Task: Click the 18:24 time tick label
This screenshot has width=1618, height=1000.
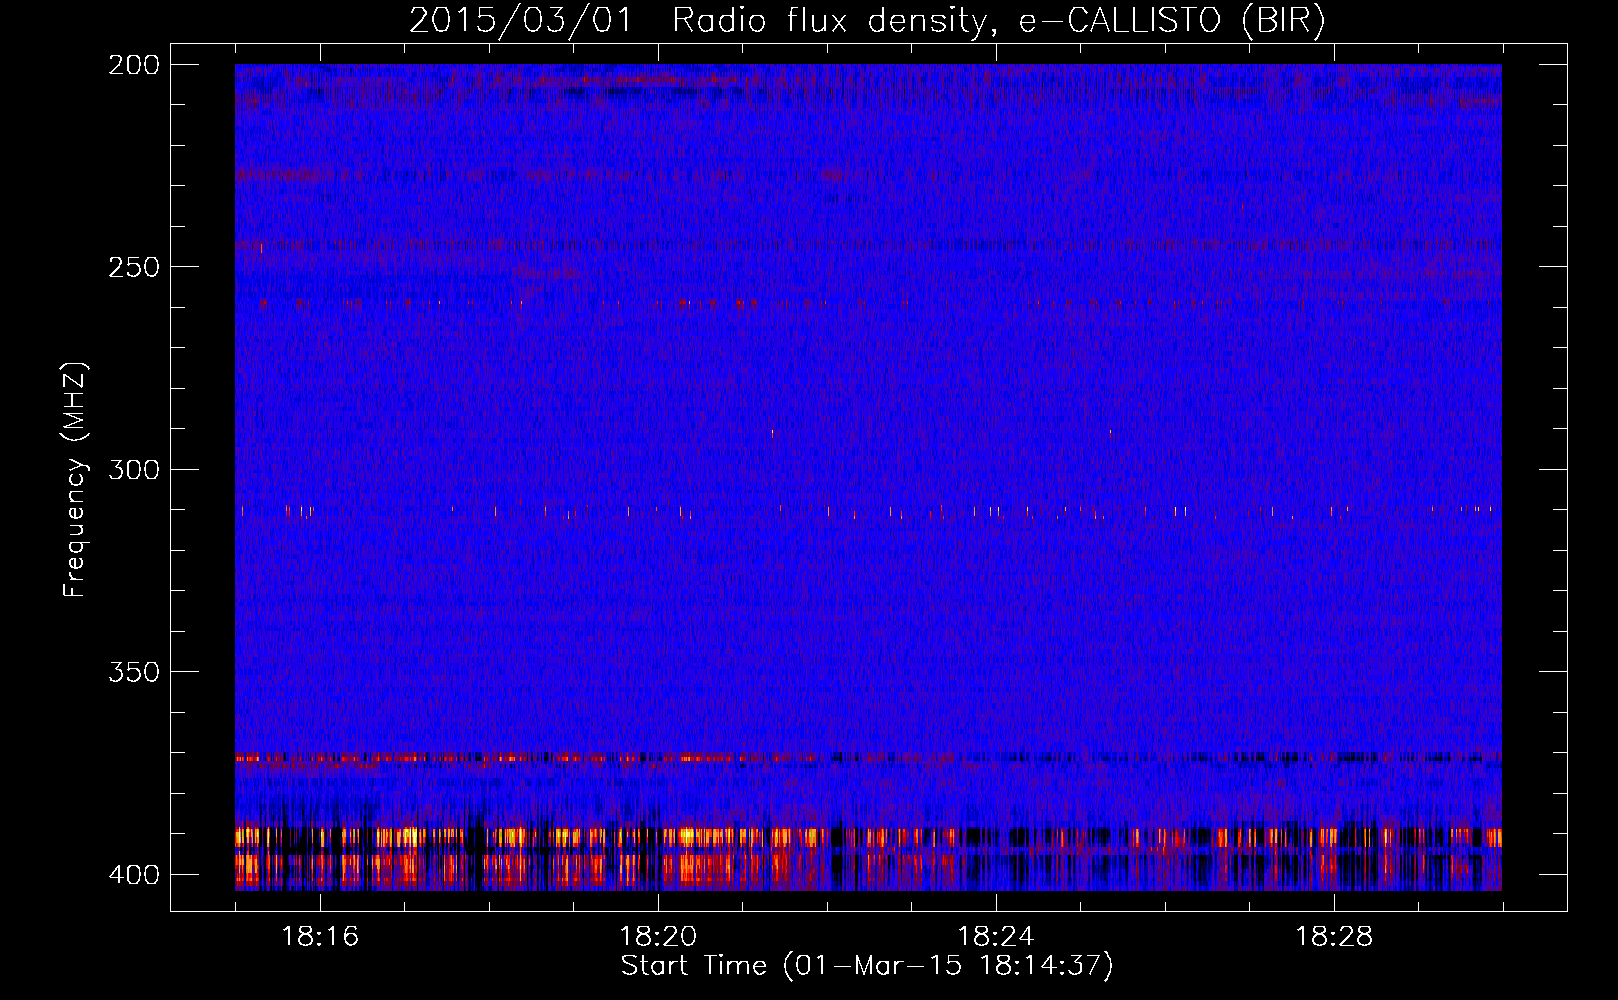Action: 996,937
